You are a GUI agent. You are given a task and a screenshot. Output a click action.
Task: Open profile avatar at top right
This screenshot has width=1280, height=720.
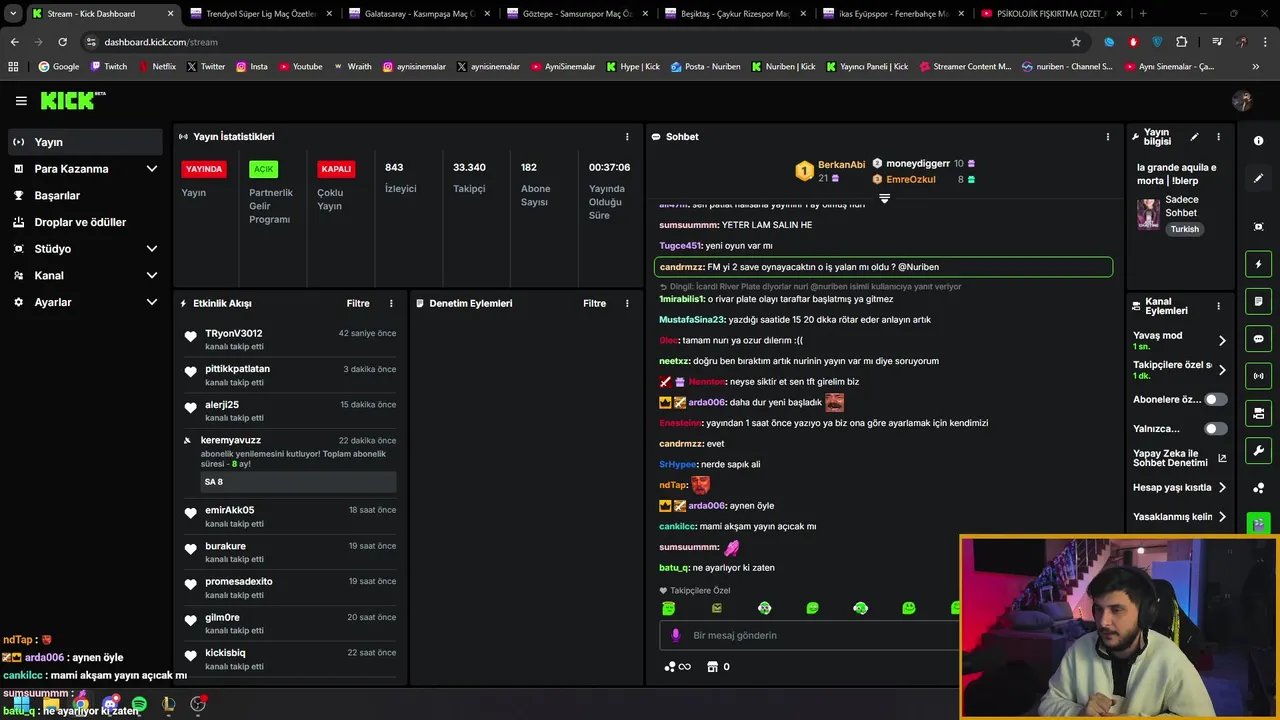pos(1242,101)
